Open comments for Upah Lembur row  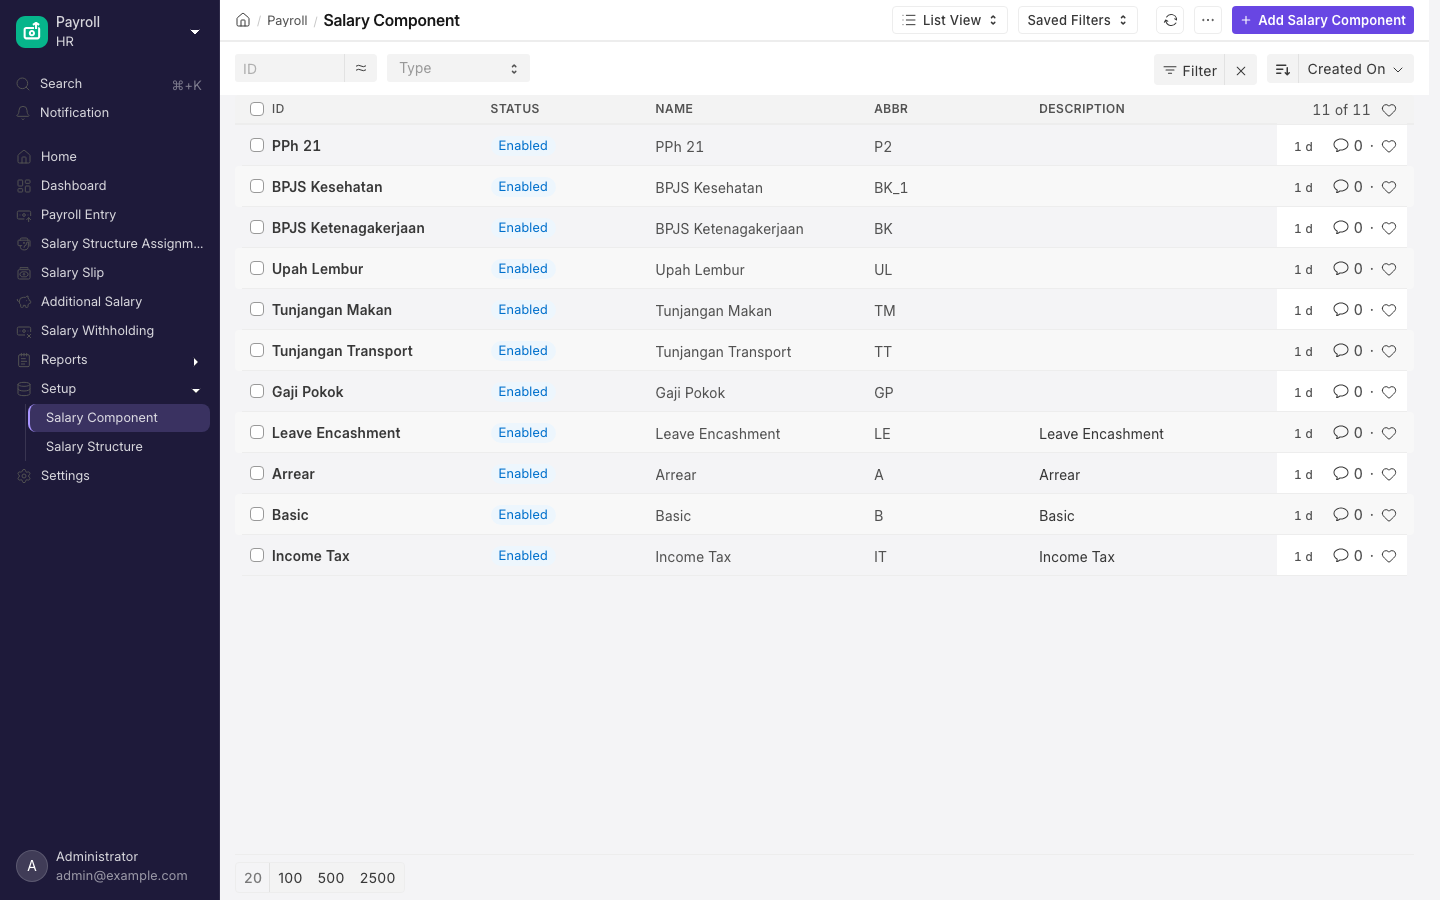pos(1348,269)
